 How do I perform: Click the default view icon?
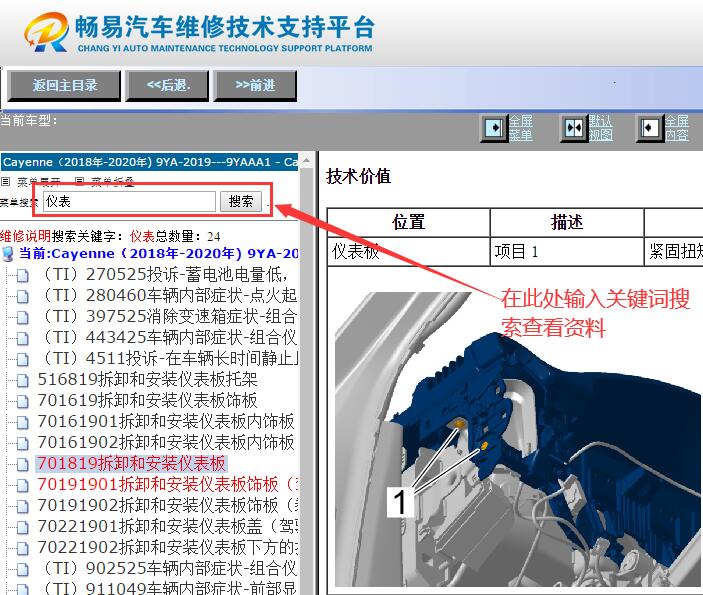[x=574, y=128]
